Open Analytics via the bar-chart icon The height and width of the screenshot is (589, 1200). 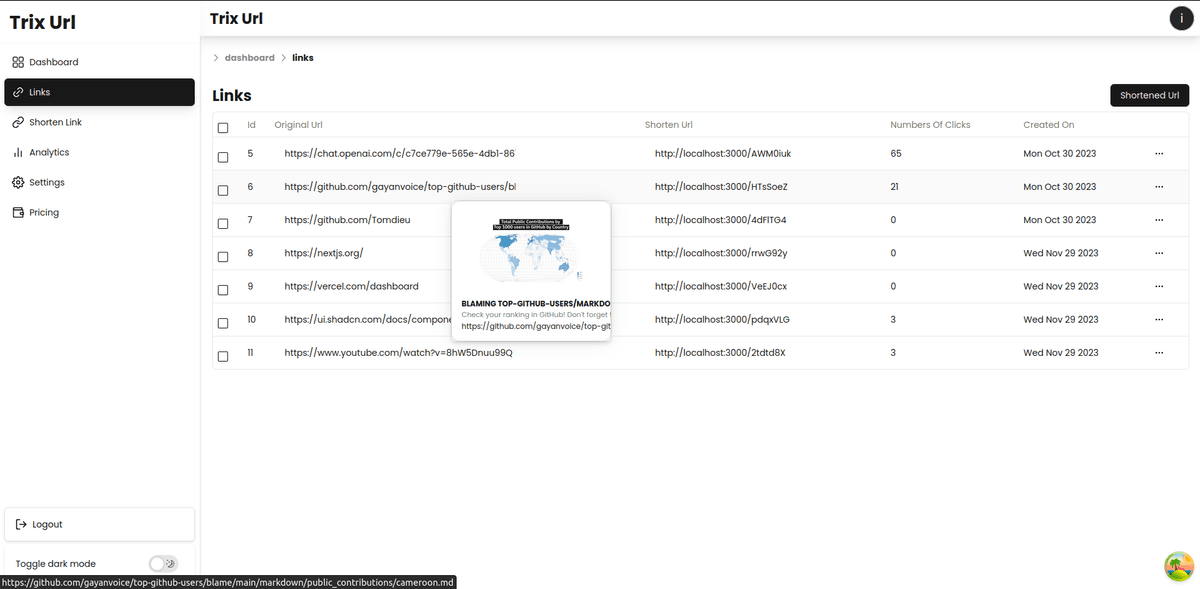point(17,152)
